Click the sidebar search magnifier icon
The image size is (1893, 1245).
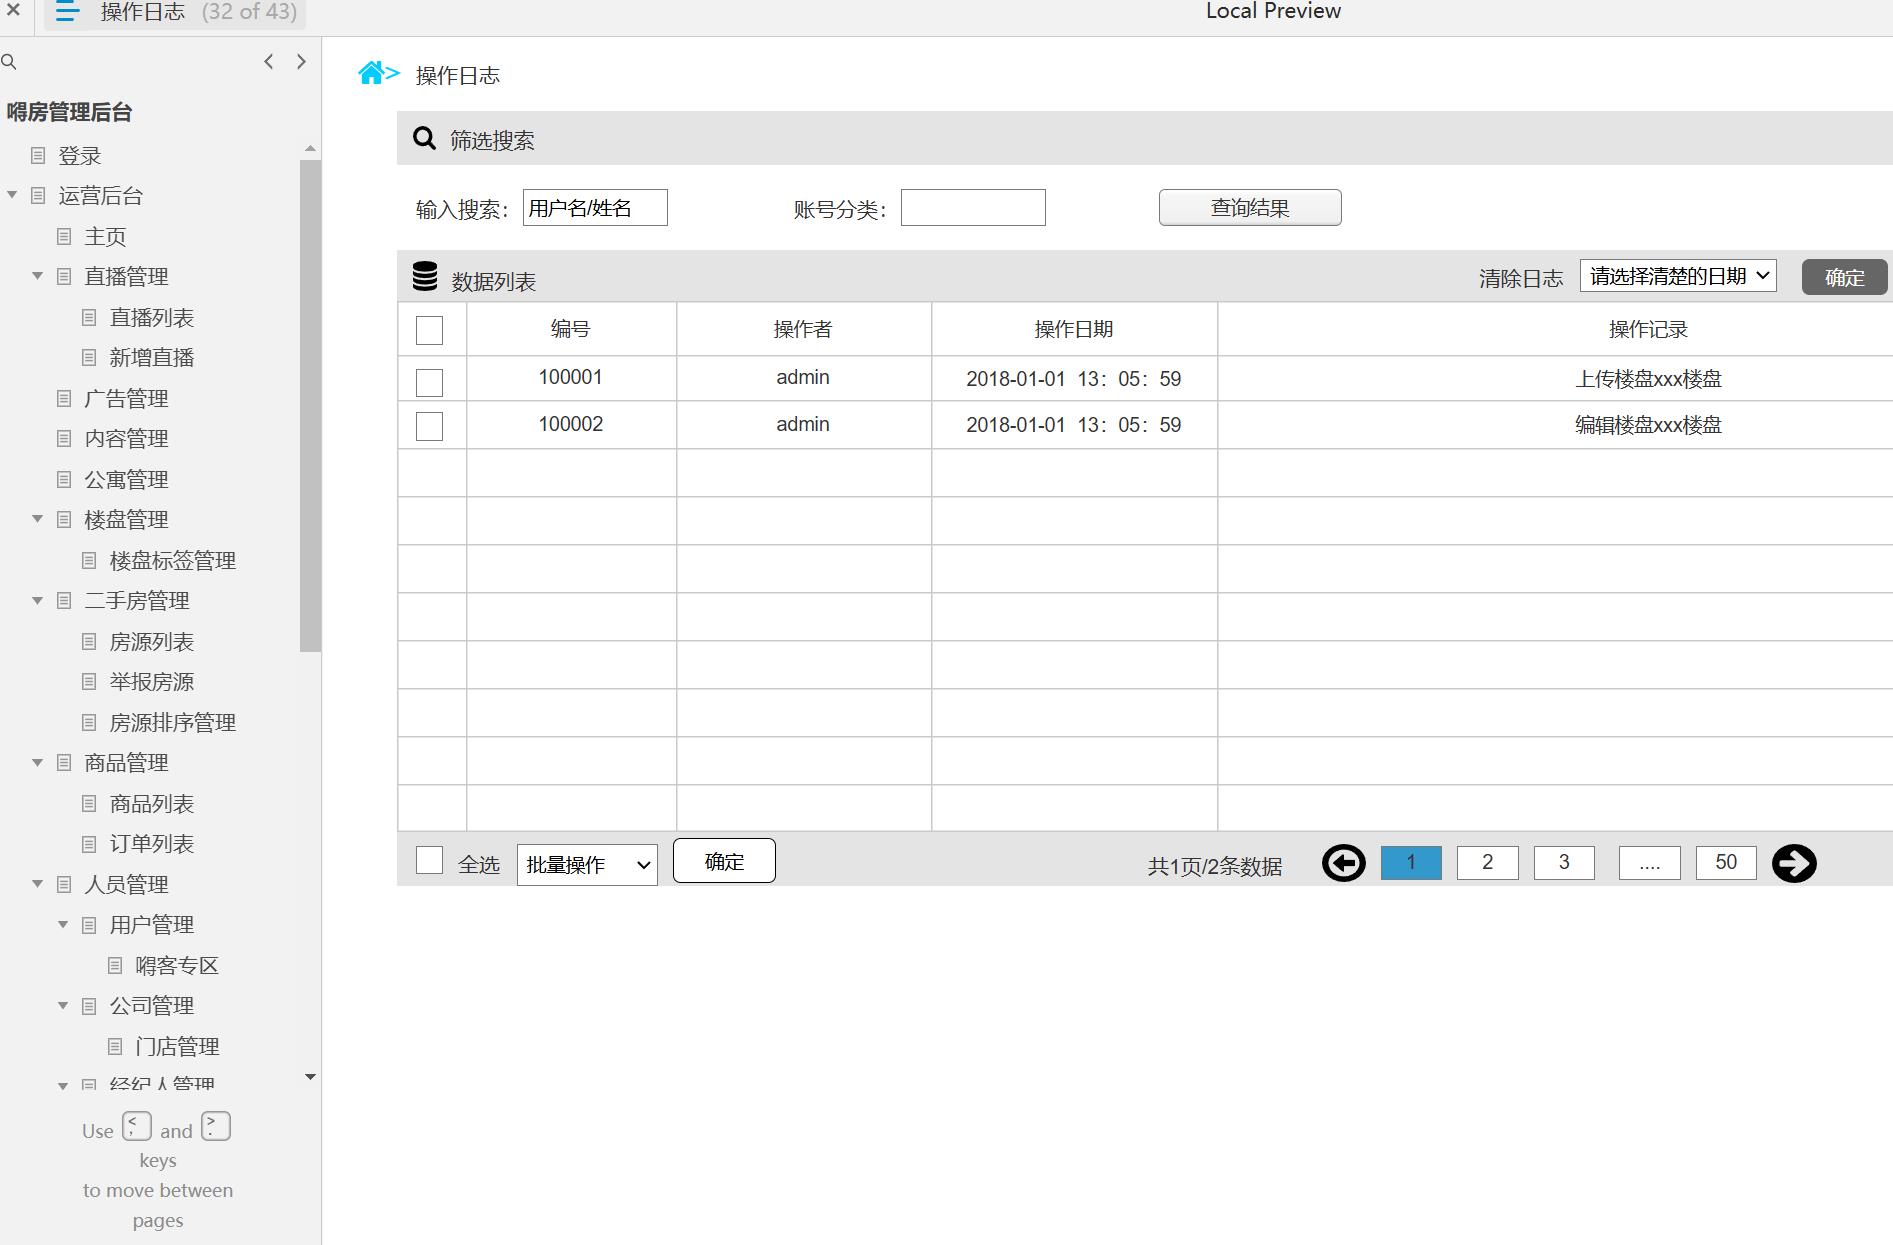(9, 62)
